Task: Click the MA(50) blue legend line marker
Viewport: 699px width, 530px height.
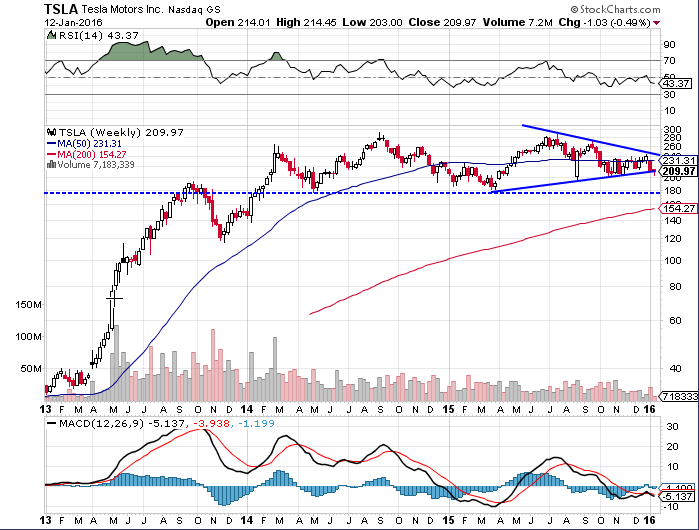Action: click(x=51, y=143)
